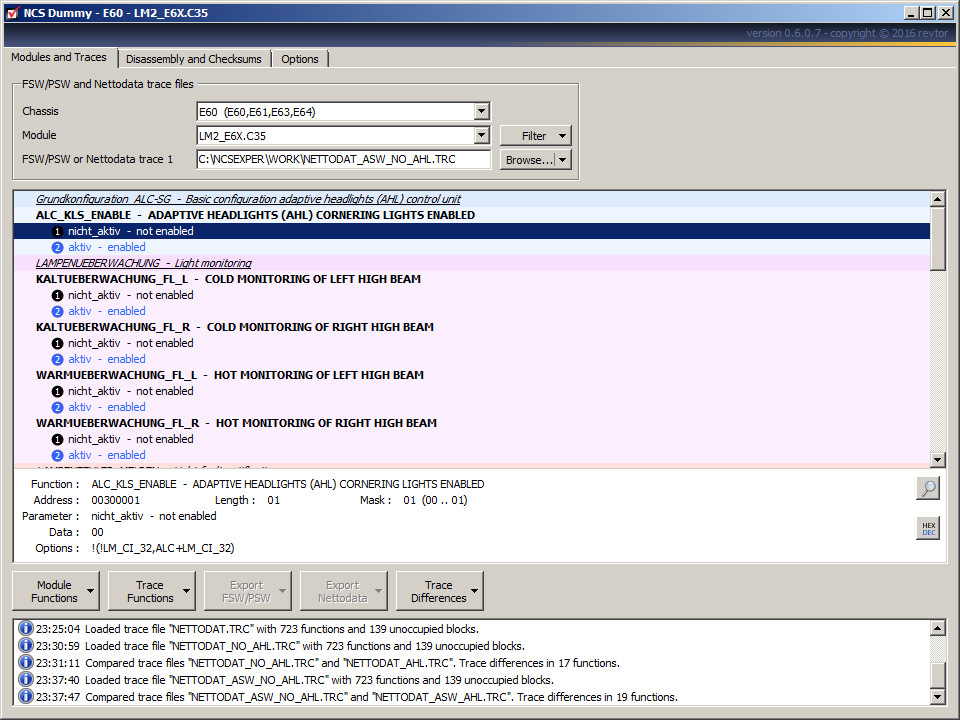This screenshot has height=720, width=960.
Task: Click the Address value 00300001
Action: pyautogui.click(x=116, y=500)
